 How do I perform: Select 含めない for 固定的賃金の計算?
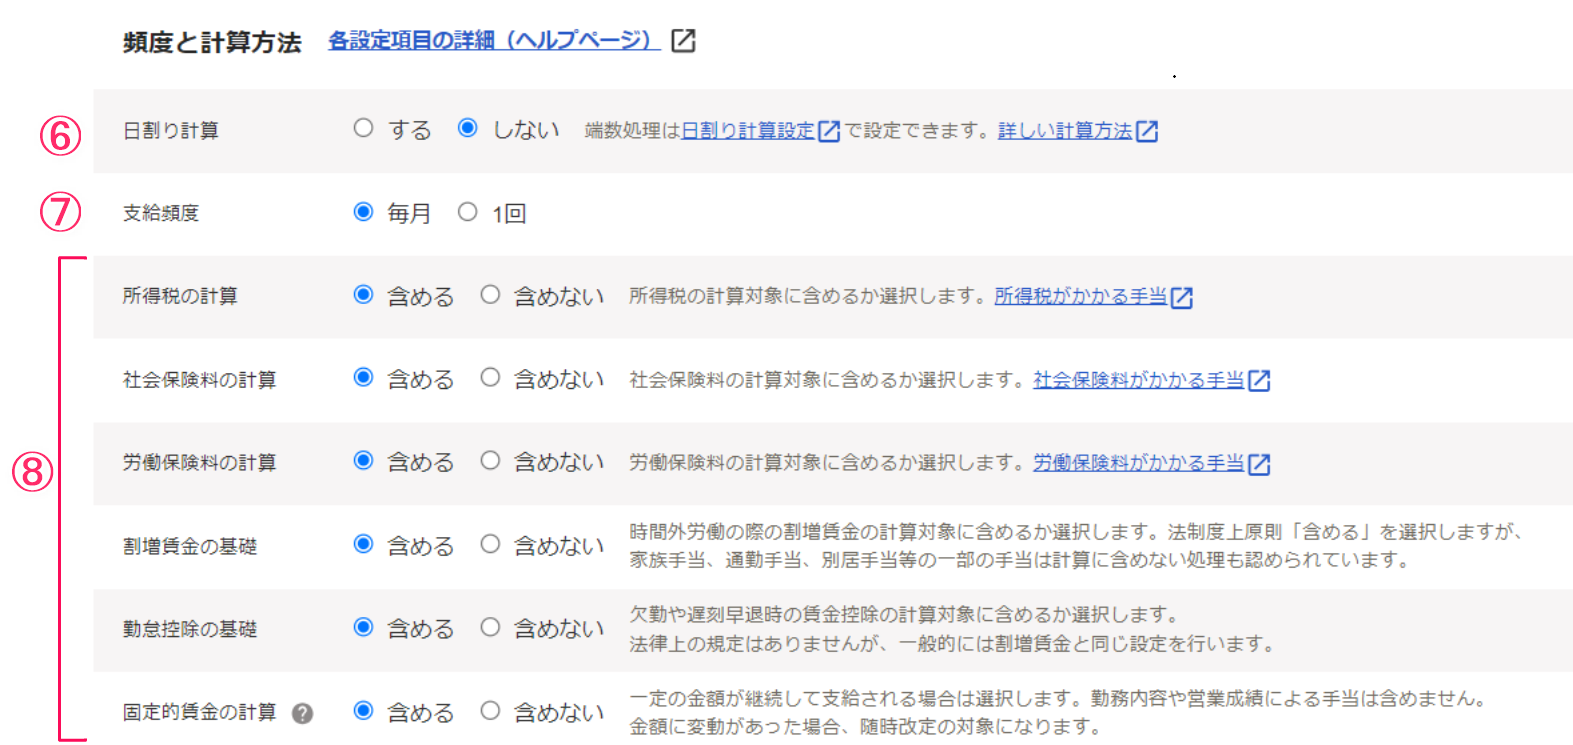[x=490, y=710]
